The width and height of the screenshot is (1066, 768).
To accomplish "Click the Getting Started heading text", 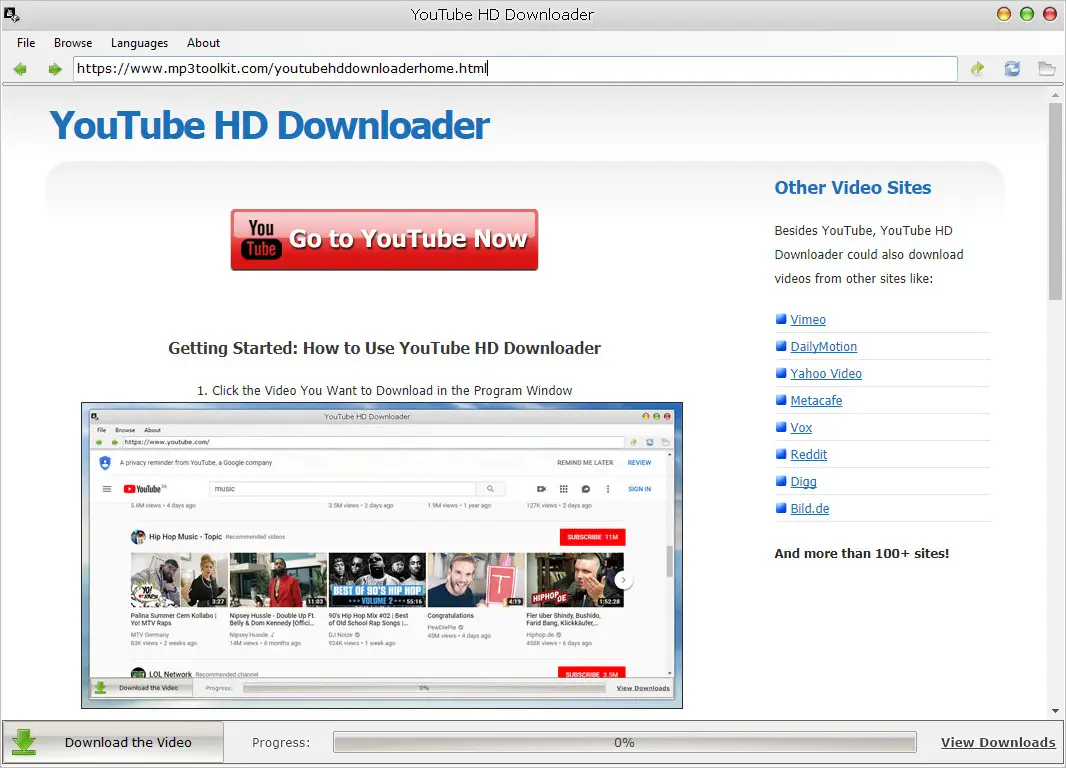I will [x=384, y=348].
